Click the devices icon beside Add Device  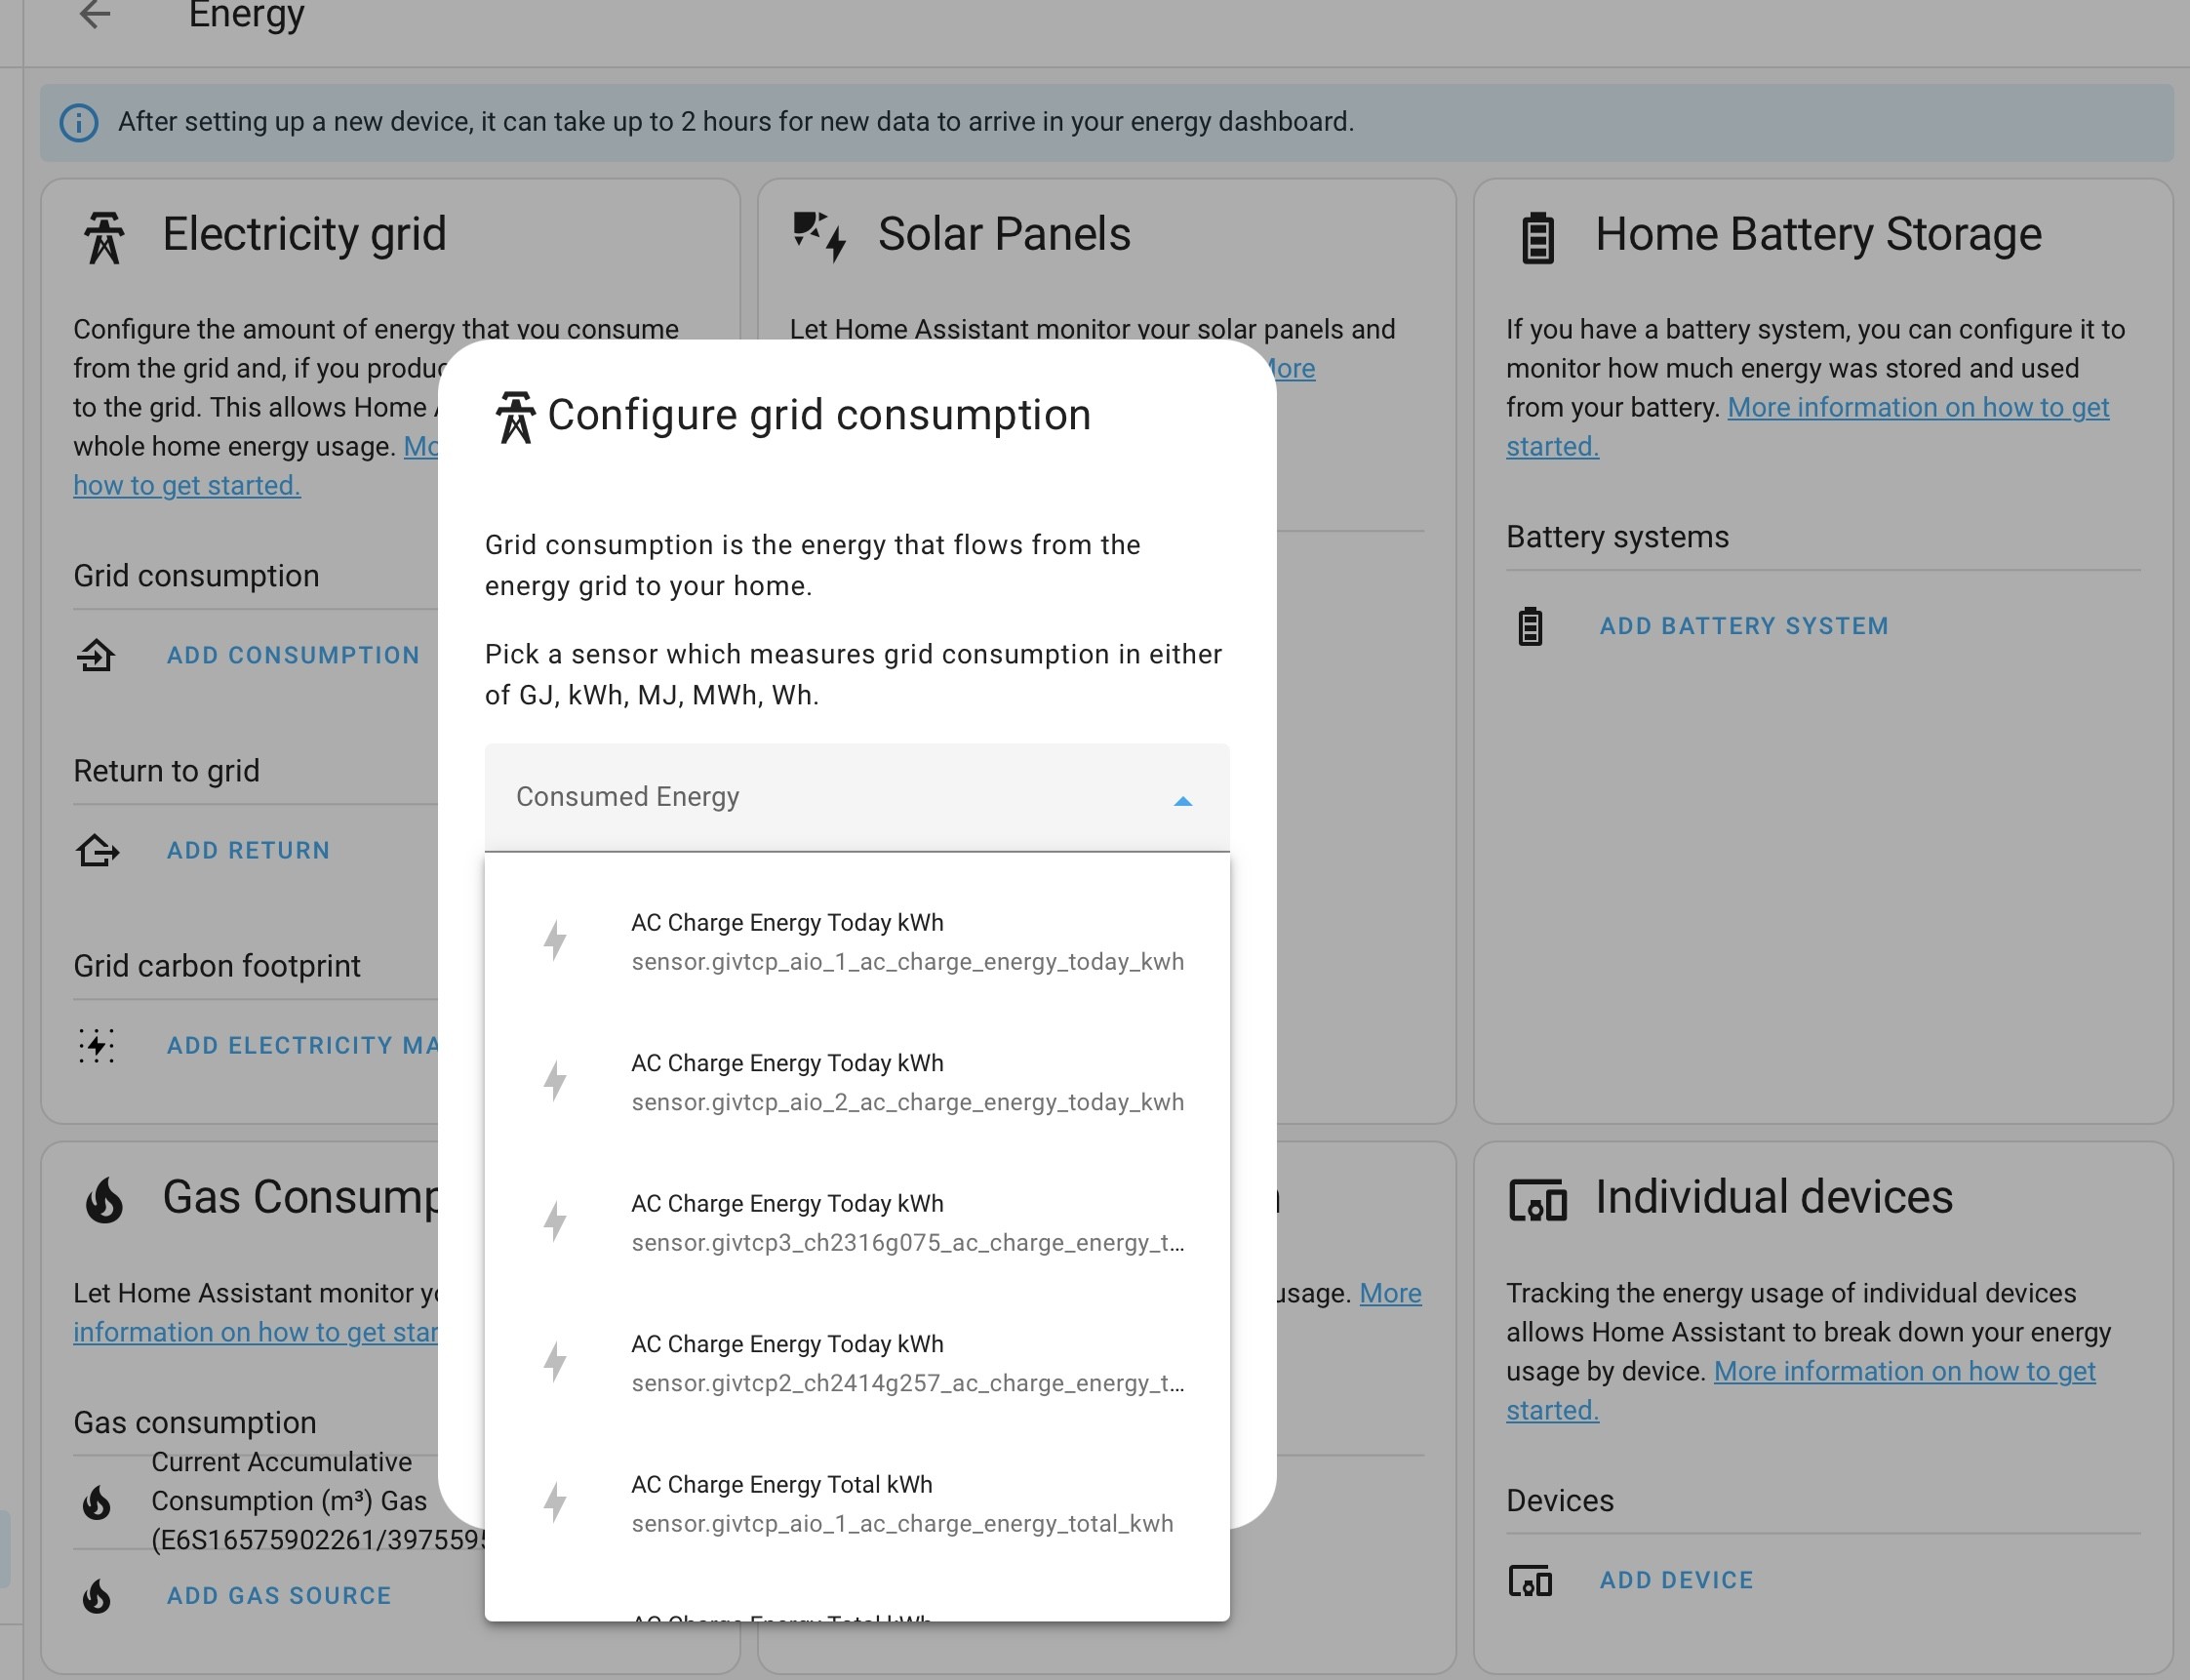tap(1530, 1581)
